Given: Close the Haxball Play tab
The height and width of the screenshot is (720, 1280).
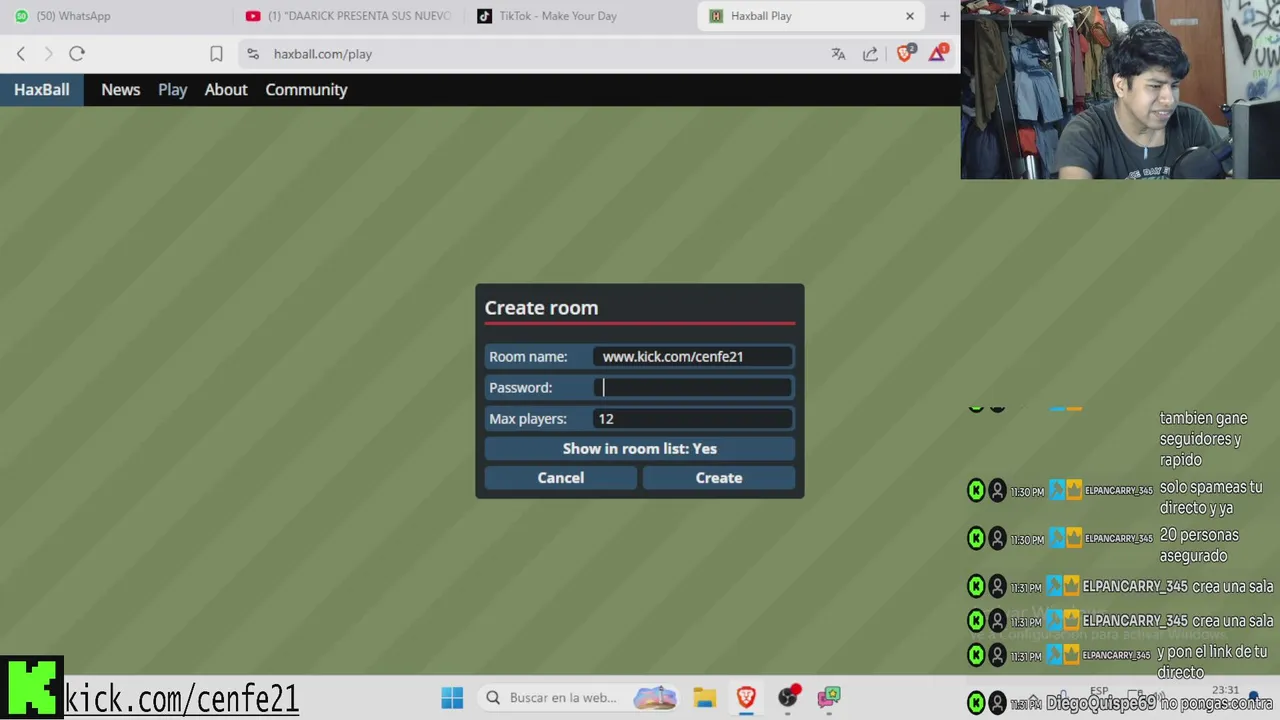Looking at the screenshot, I should 910,16.
